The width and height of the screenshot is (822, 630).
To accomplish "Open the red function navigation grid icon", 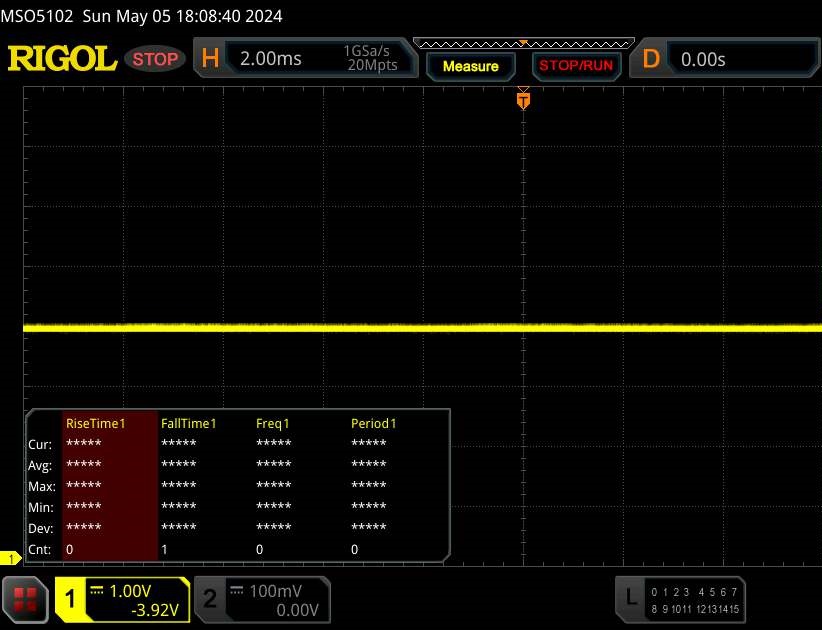I will click(x=25, y=600).
